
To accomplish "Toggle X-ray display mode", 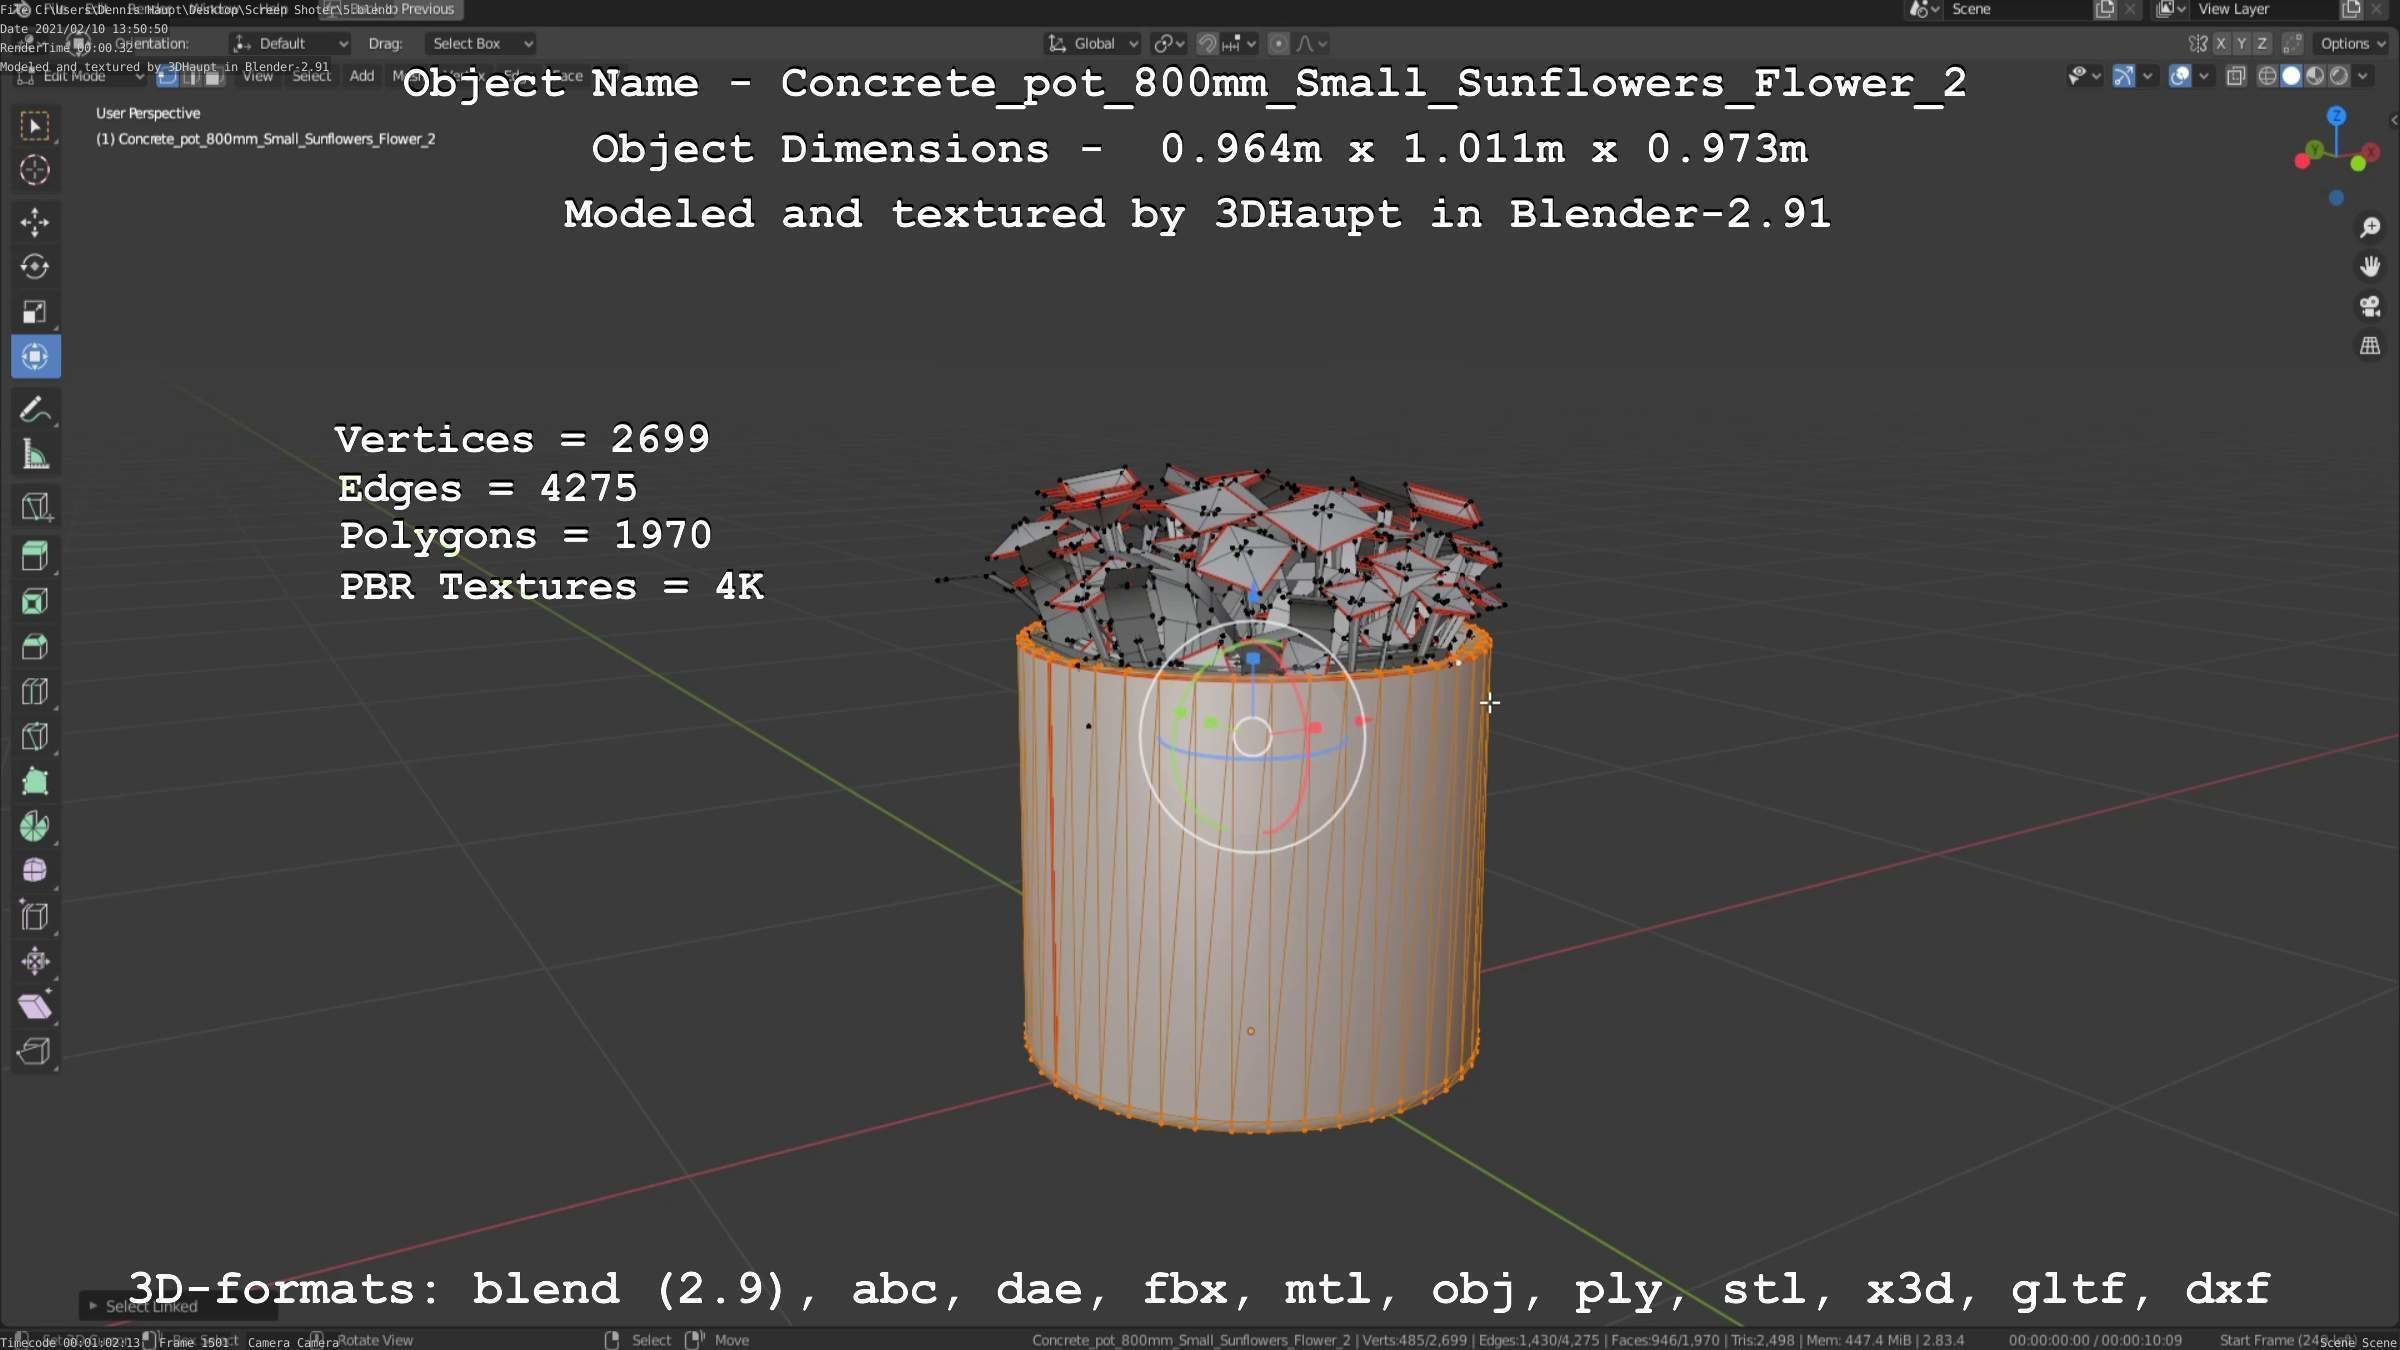I will tap(2236, 76).
